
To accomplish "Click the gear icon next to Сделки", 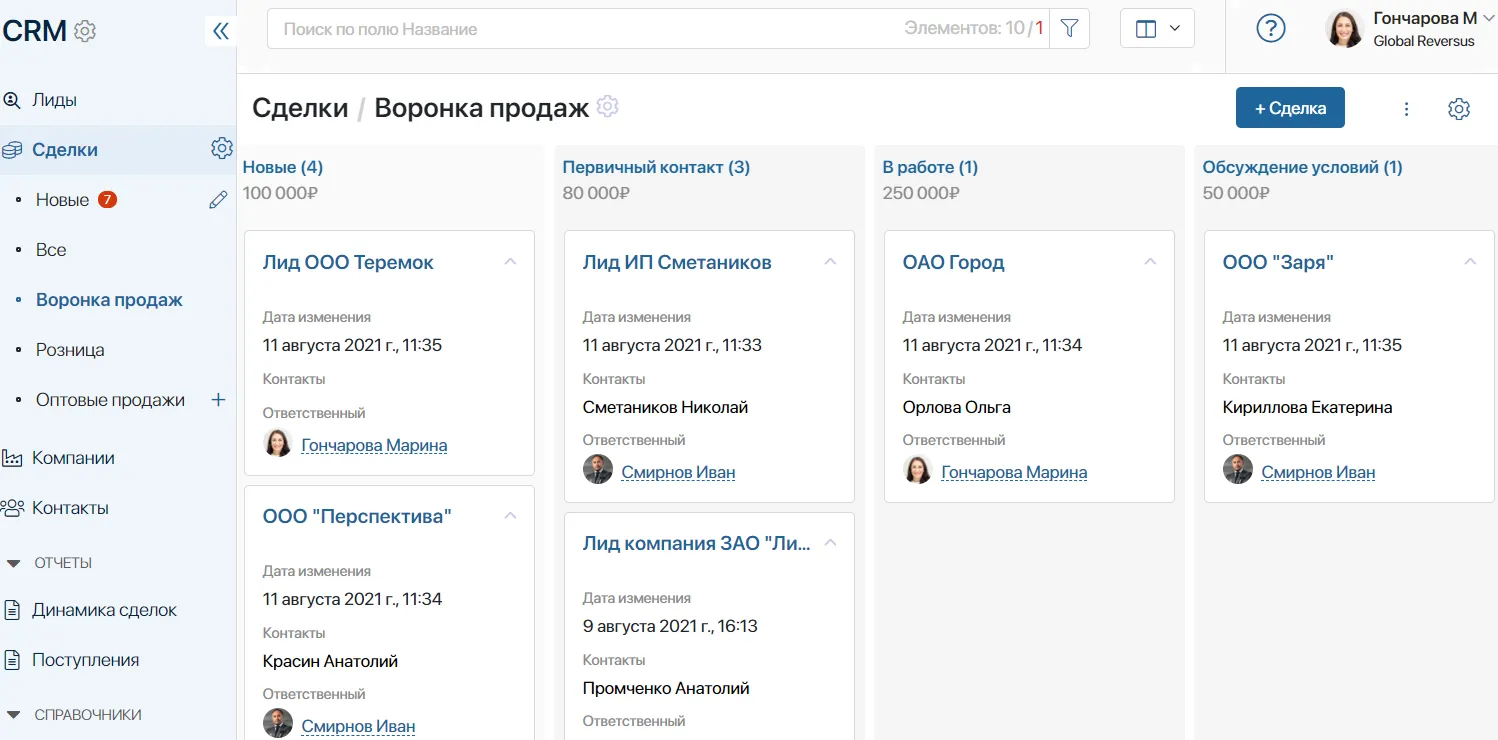I will tap(221, 148).
